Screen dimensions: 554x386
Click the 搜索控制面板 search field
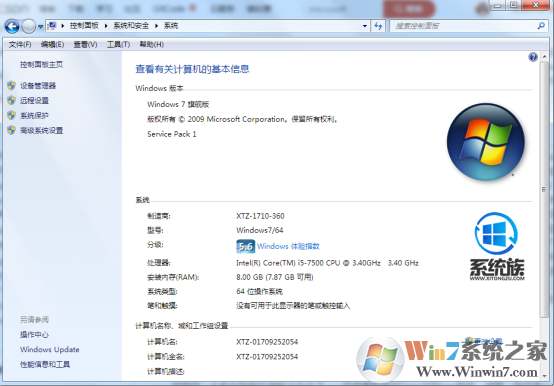(x=464, y=26)
